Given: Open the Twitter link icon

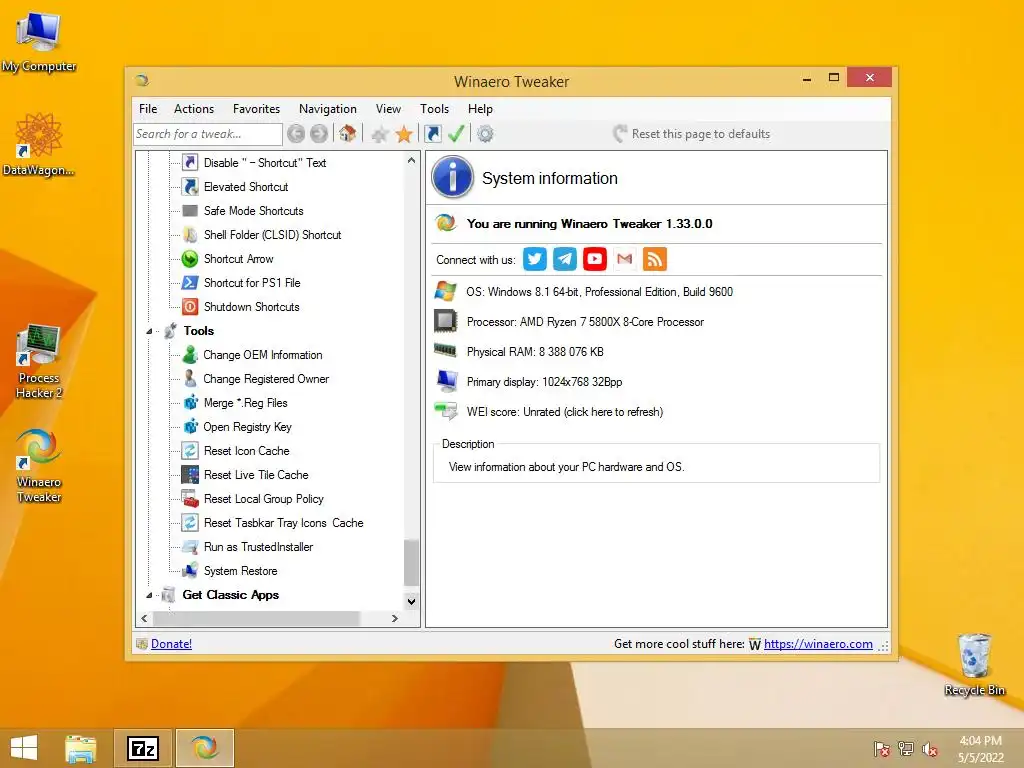Looking at the screenshot, I should (535, 259).
